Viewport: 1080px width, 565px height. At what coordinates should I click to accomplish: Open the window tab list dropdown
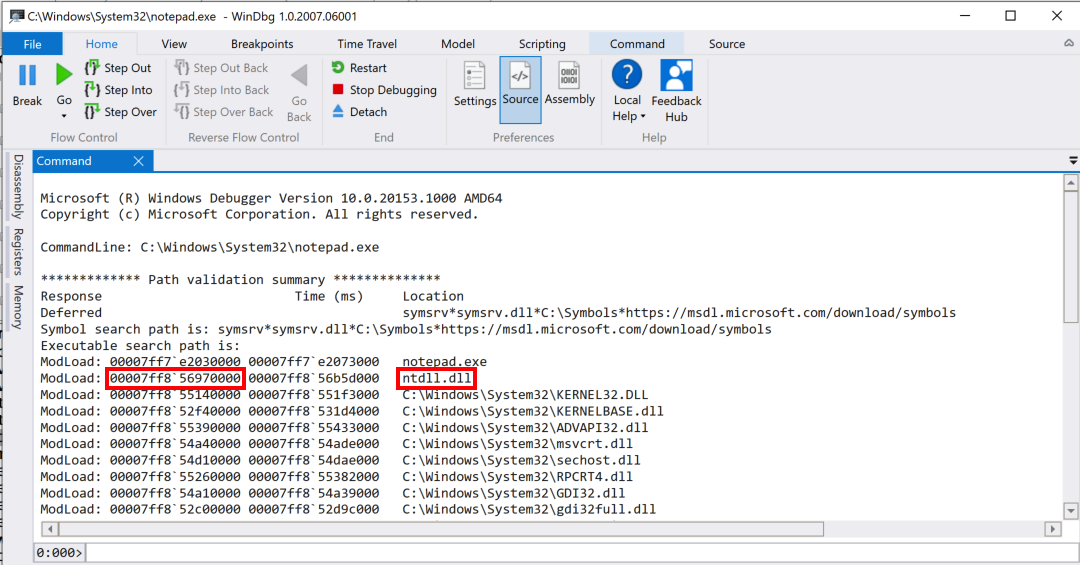click(1072, 161)
